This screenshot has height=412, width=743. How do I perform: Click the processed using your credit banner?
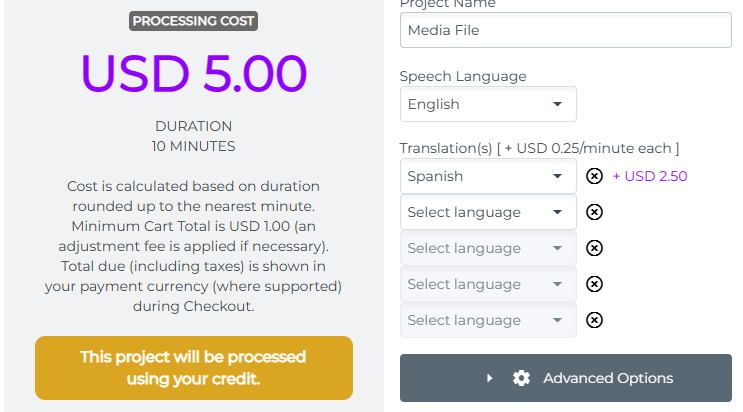pyautogui.click(x=194, y=368)
